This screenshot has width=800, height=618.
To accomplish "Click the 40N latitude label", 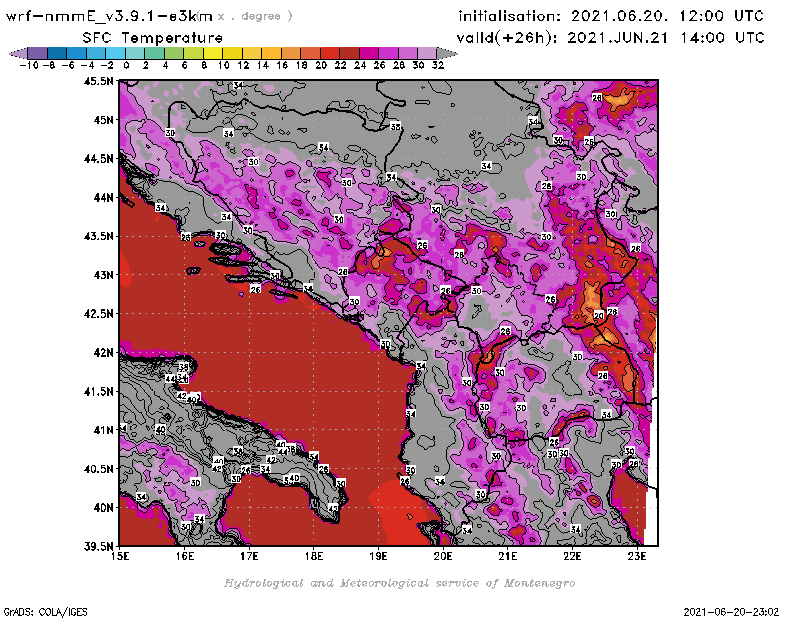I will coord(103,508).
